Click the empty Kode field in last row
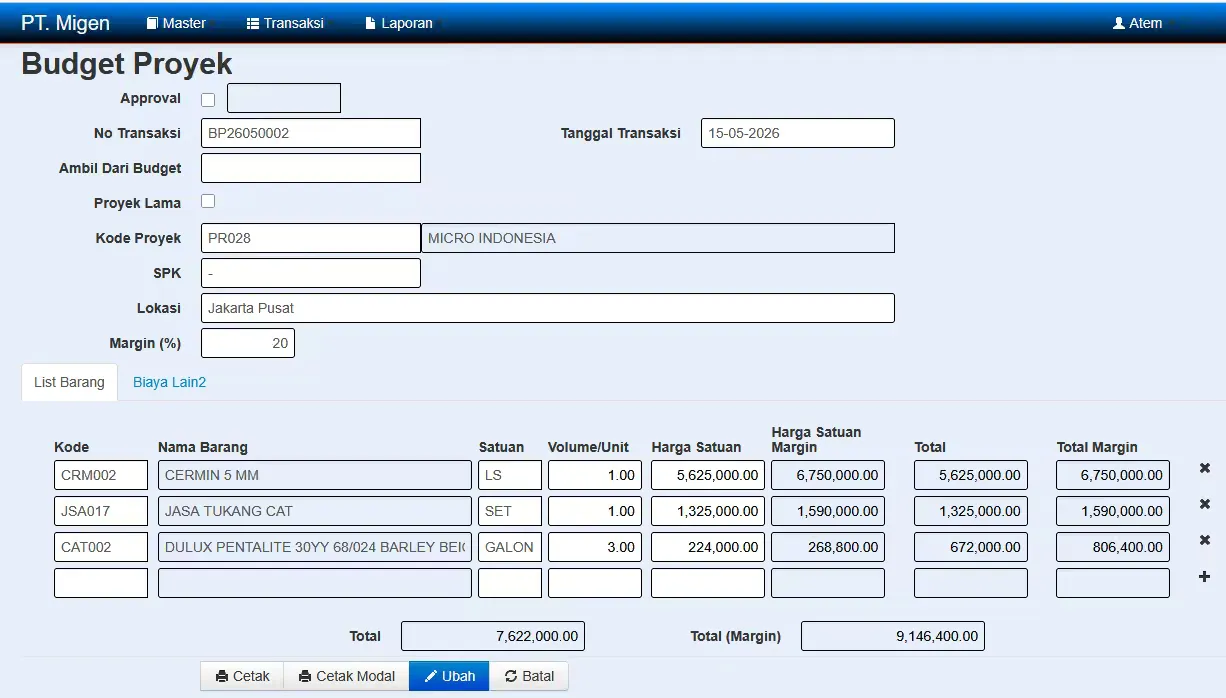Screen dimensions: 1226x698 point(101,583)
